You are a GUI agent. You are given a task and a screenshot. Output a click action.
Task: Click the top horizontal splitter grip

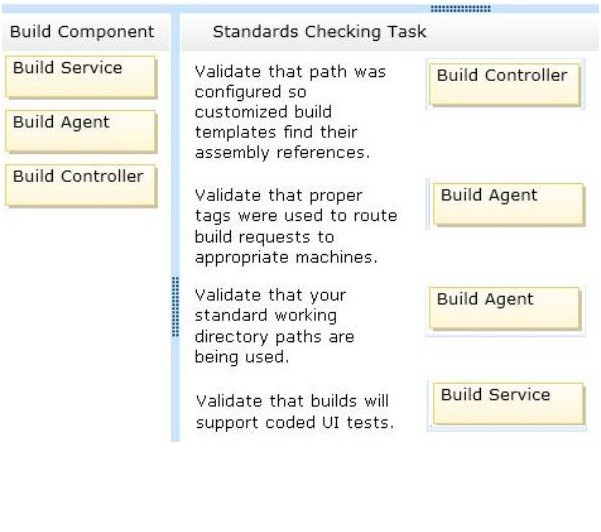tap(460, 8)
